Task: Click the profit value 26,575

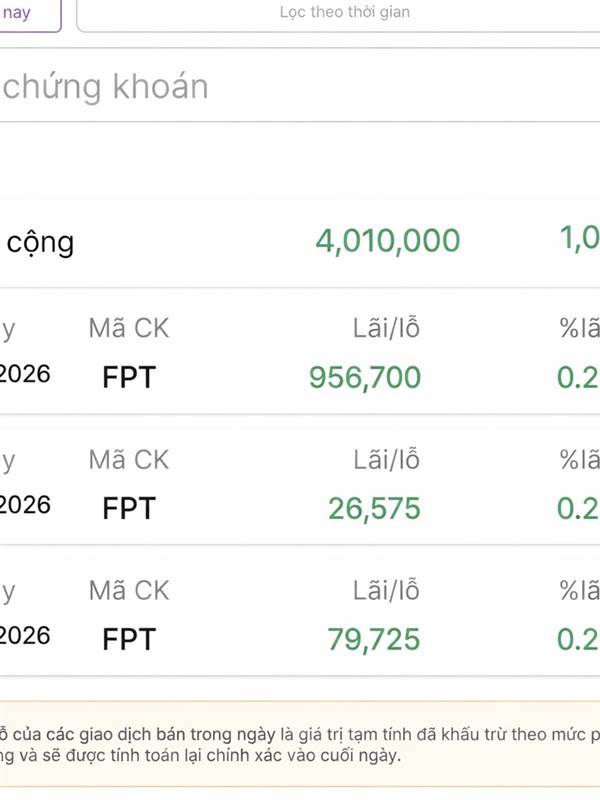Action: (374, 508)
